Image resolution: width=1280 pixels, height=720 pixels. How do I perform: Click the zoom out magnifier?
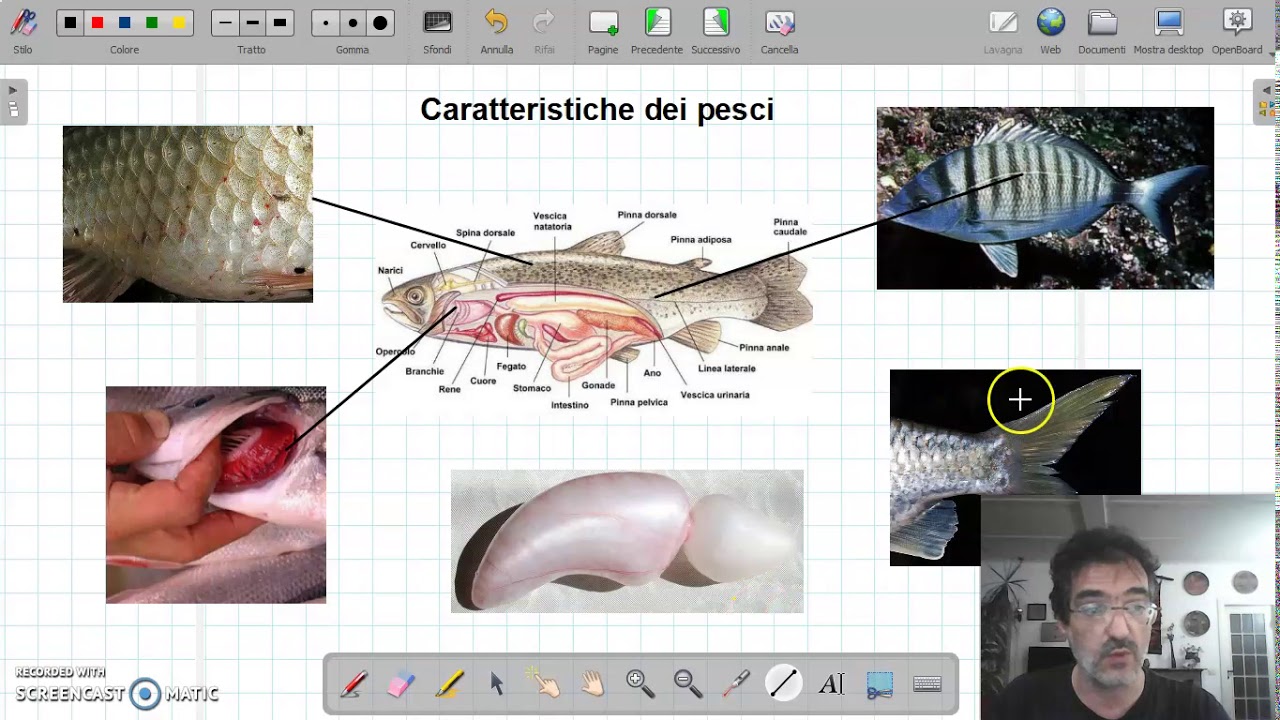tap(688, 684)
